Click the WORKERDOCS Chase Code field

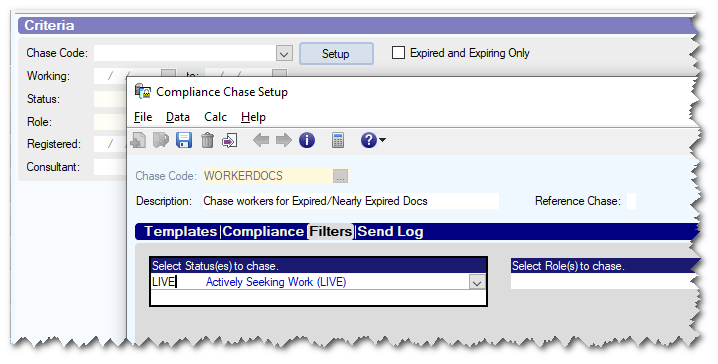tap(268, 176)
